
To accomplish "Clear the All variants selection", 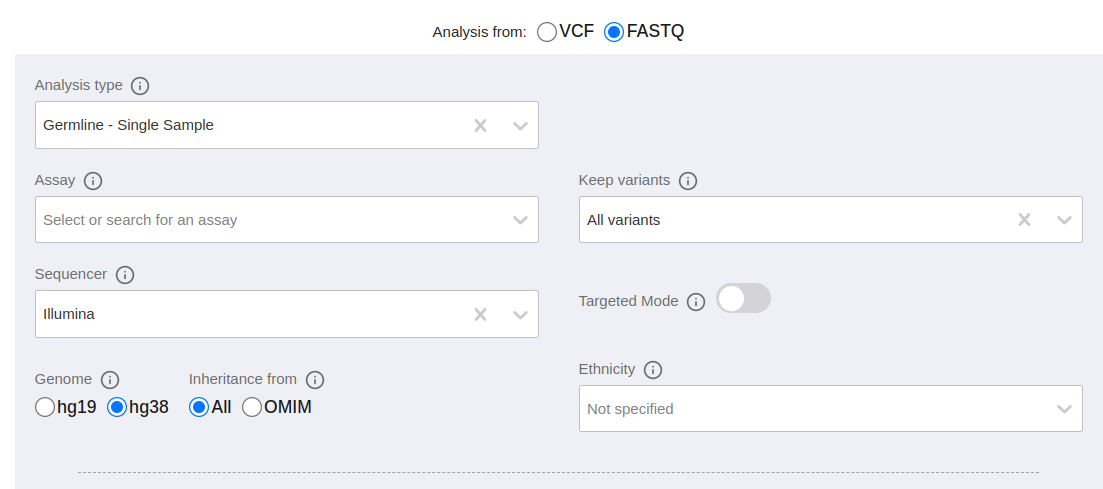I will [x=1024, y=220].
